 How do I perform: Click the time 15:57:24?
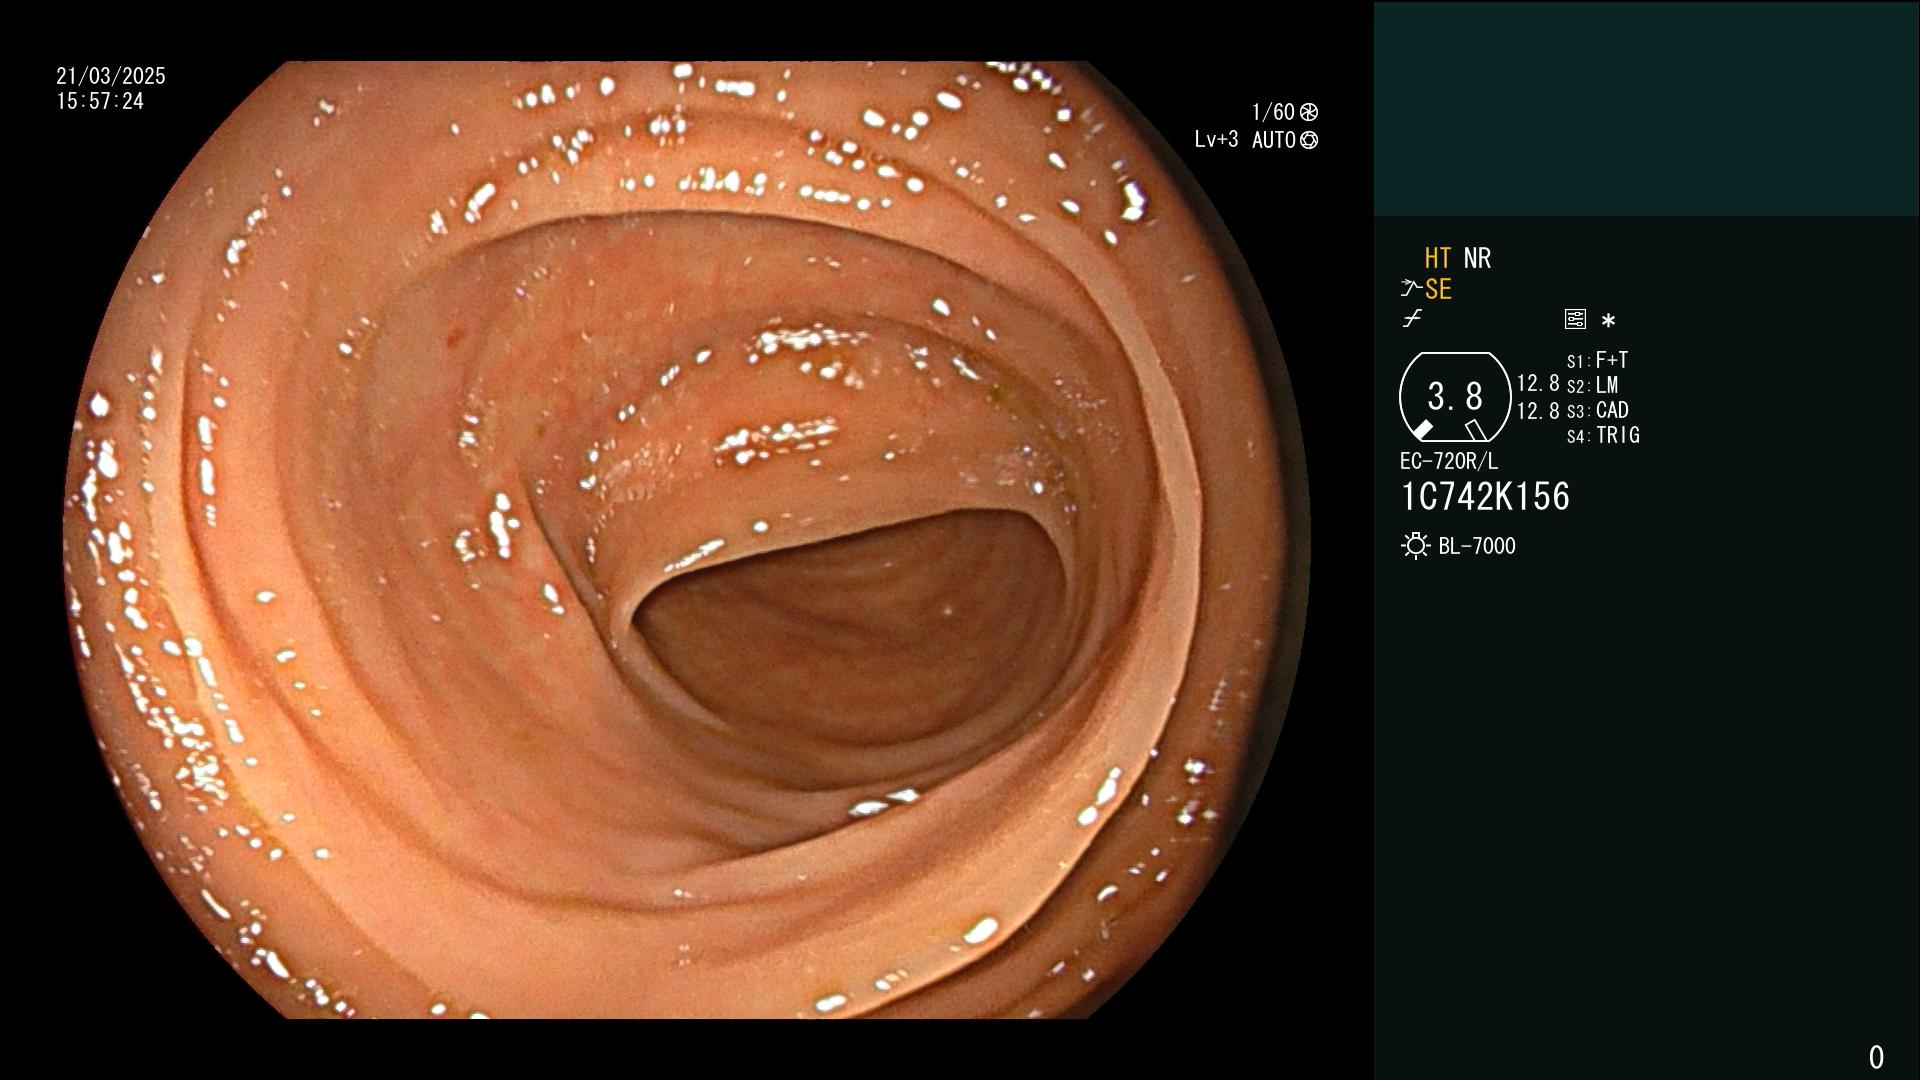pyautogui.click(x=100, y=101)
